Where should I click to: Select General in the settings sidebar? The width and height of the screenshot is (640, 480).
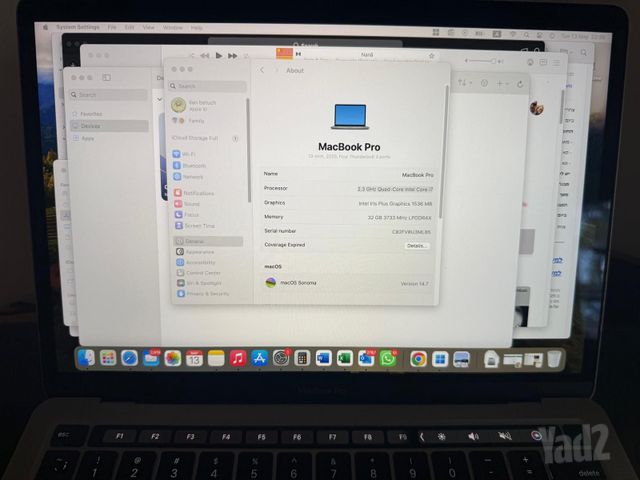pyautogui.click(x=209, y=241)
